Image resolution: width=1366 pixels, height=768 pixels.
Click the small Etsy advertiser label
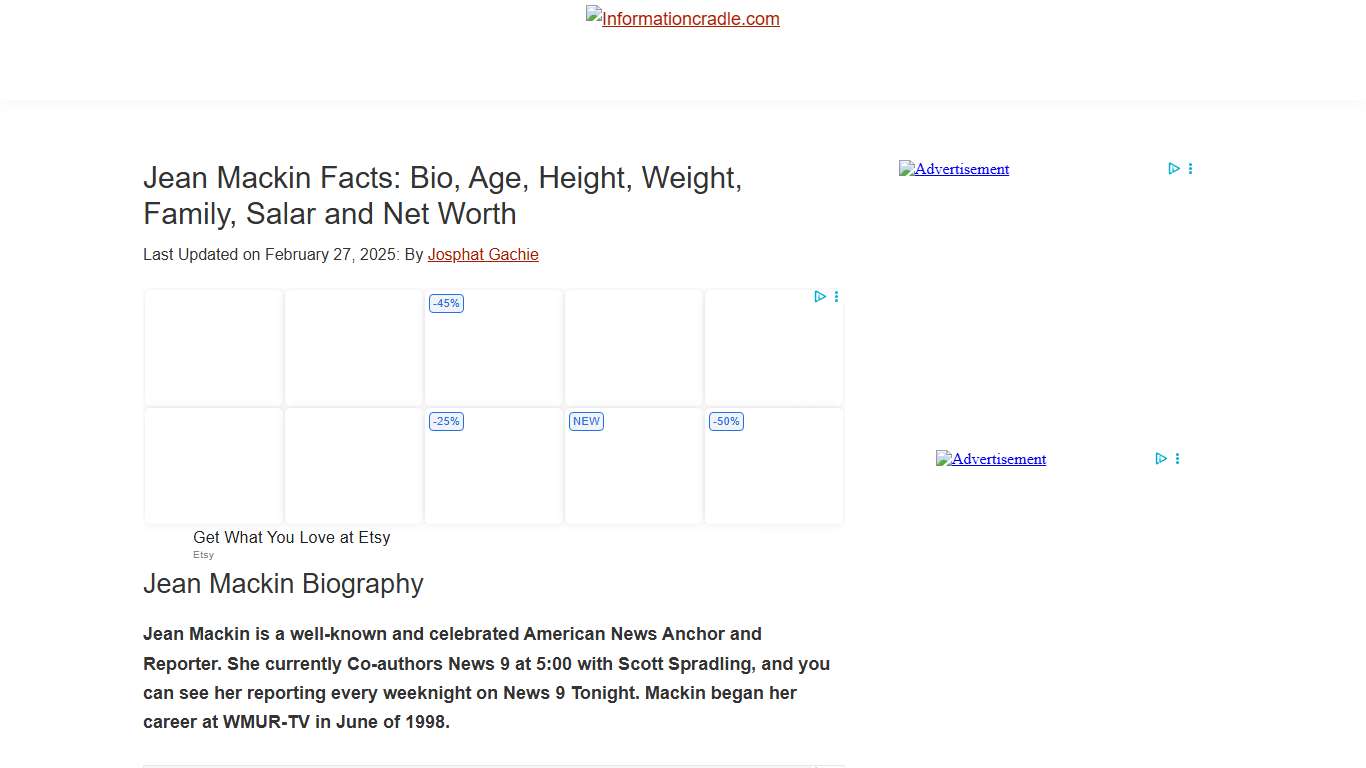pyautogui.click(x=204, y=555)
